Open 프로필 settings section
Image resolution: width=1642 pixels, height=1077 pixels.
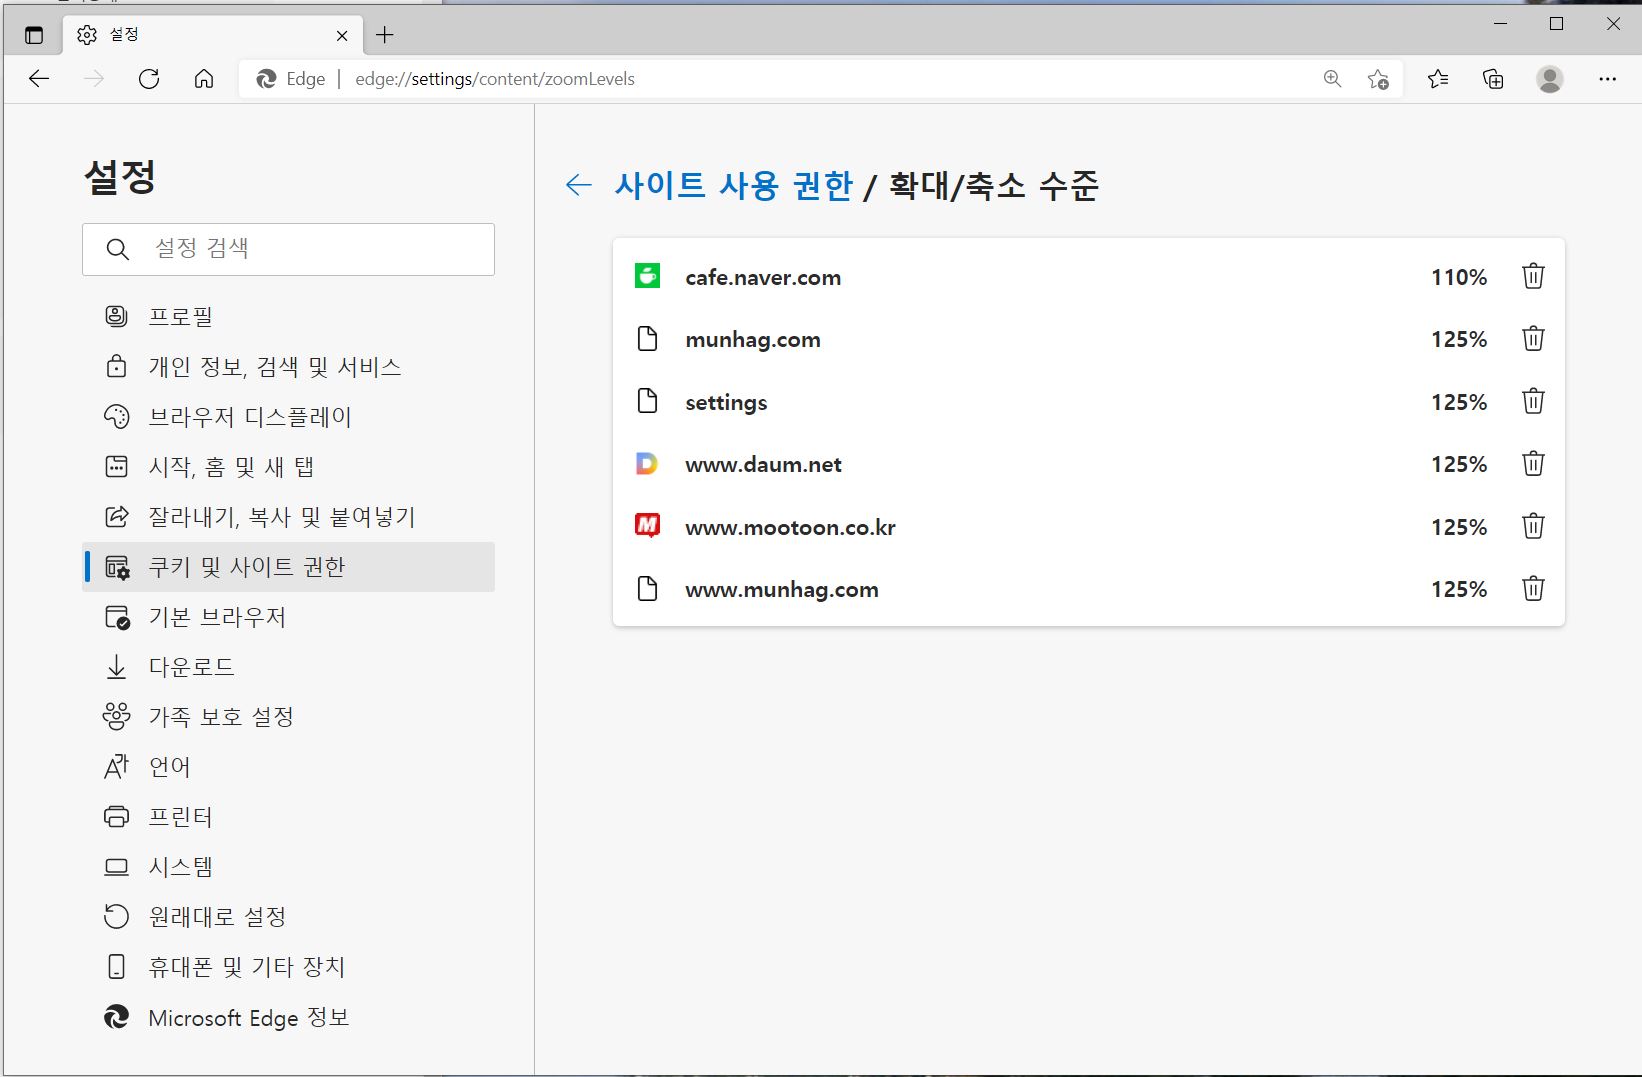click(181, 317)
